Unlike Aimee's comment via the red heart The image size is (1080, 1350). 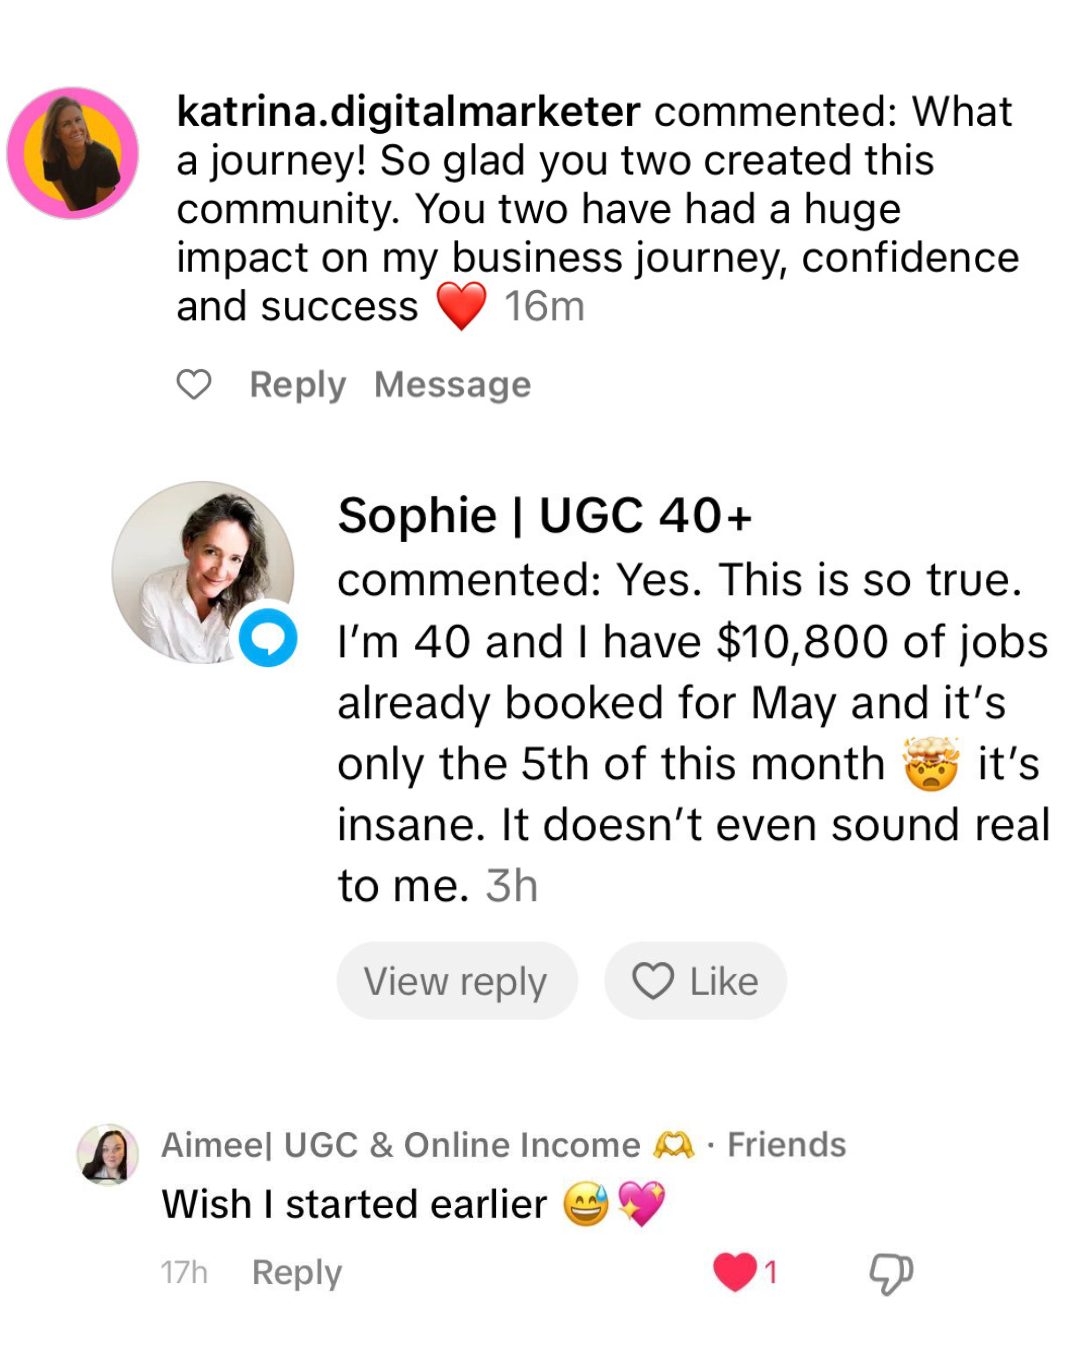(735, 1272)
